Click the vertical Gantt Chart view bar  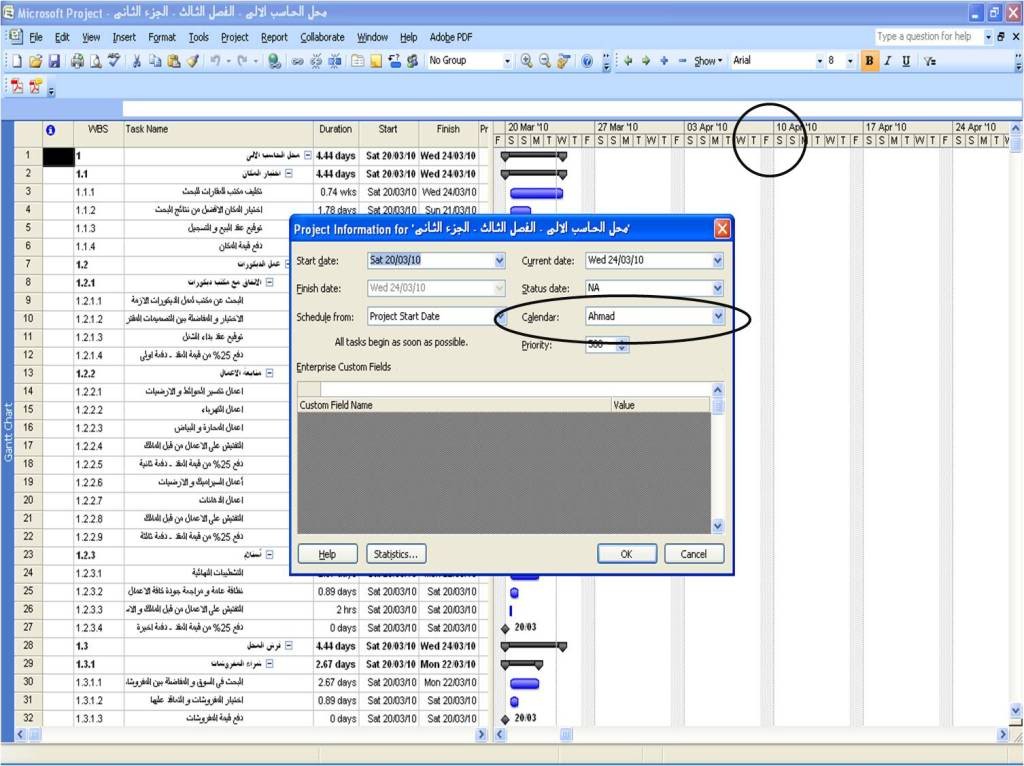tap(8, 432)
